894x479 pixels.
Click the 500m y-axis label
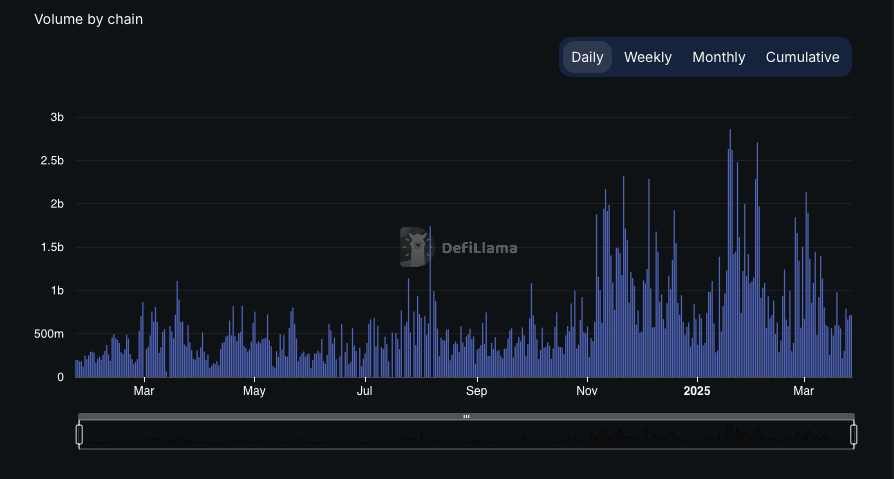(50, 334)
